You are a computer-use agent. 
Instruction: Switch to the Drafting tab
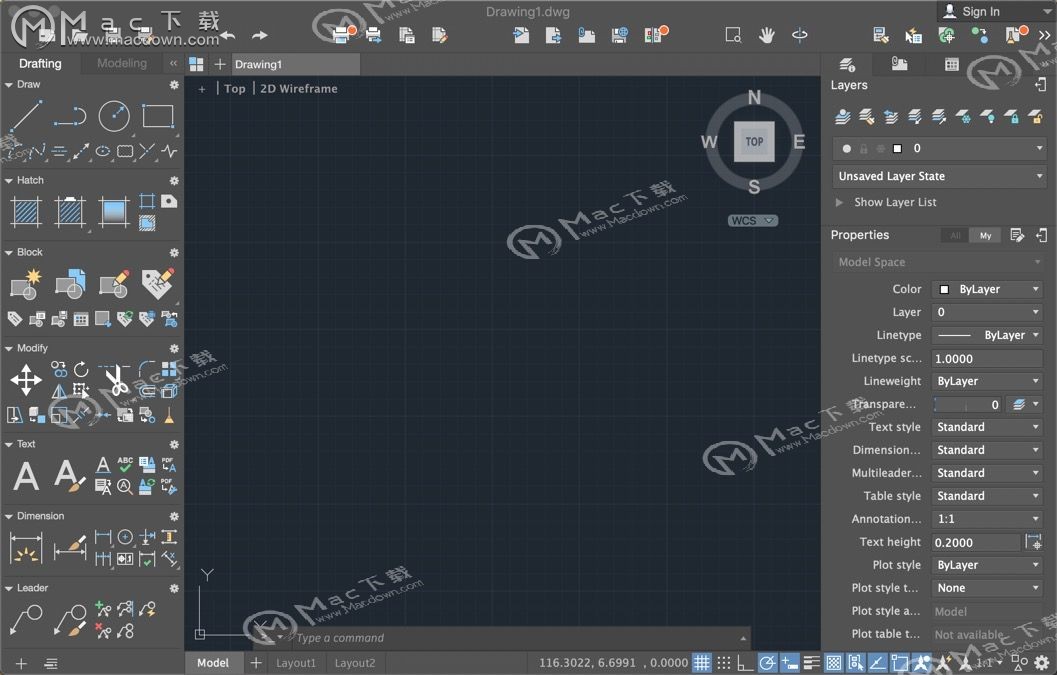point(40,63)
